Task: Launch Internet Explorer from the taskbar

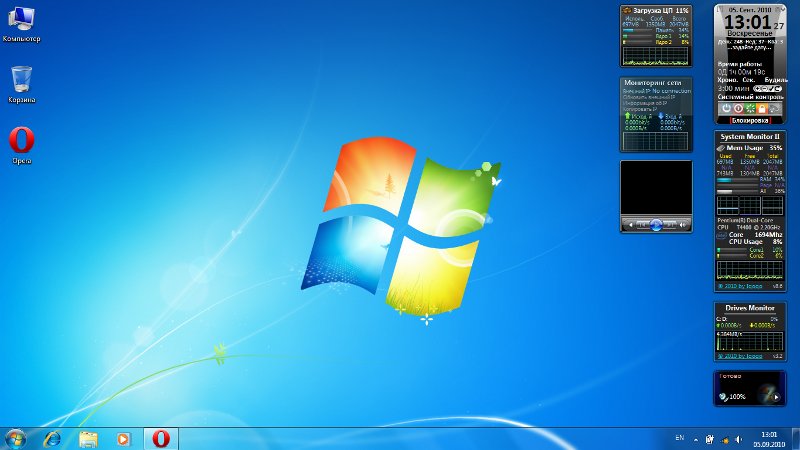Action: (52, 439)
